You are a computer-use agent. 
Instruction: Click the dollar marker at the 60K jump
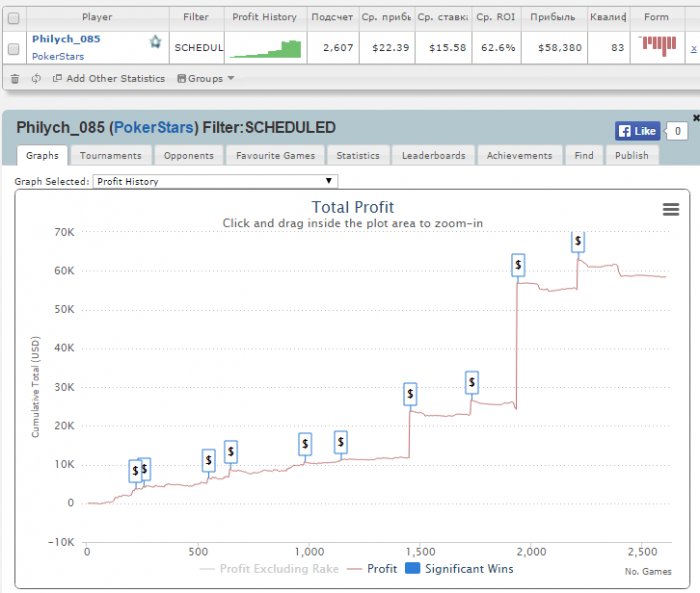pyautogui.click(x=518, y=265)
